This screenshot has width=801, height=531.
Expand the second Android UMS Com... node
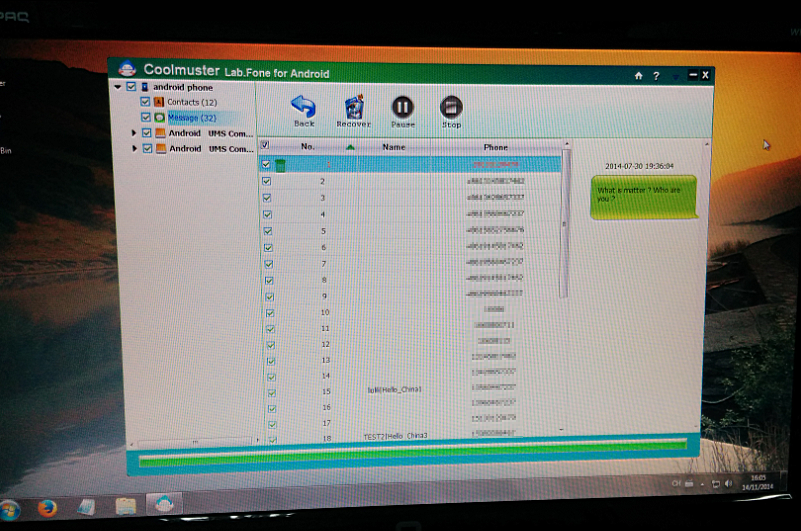tap(135, 149)
